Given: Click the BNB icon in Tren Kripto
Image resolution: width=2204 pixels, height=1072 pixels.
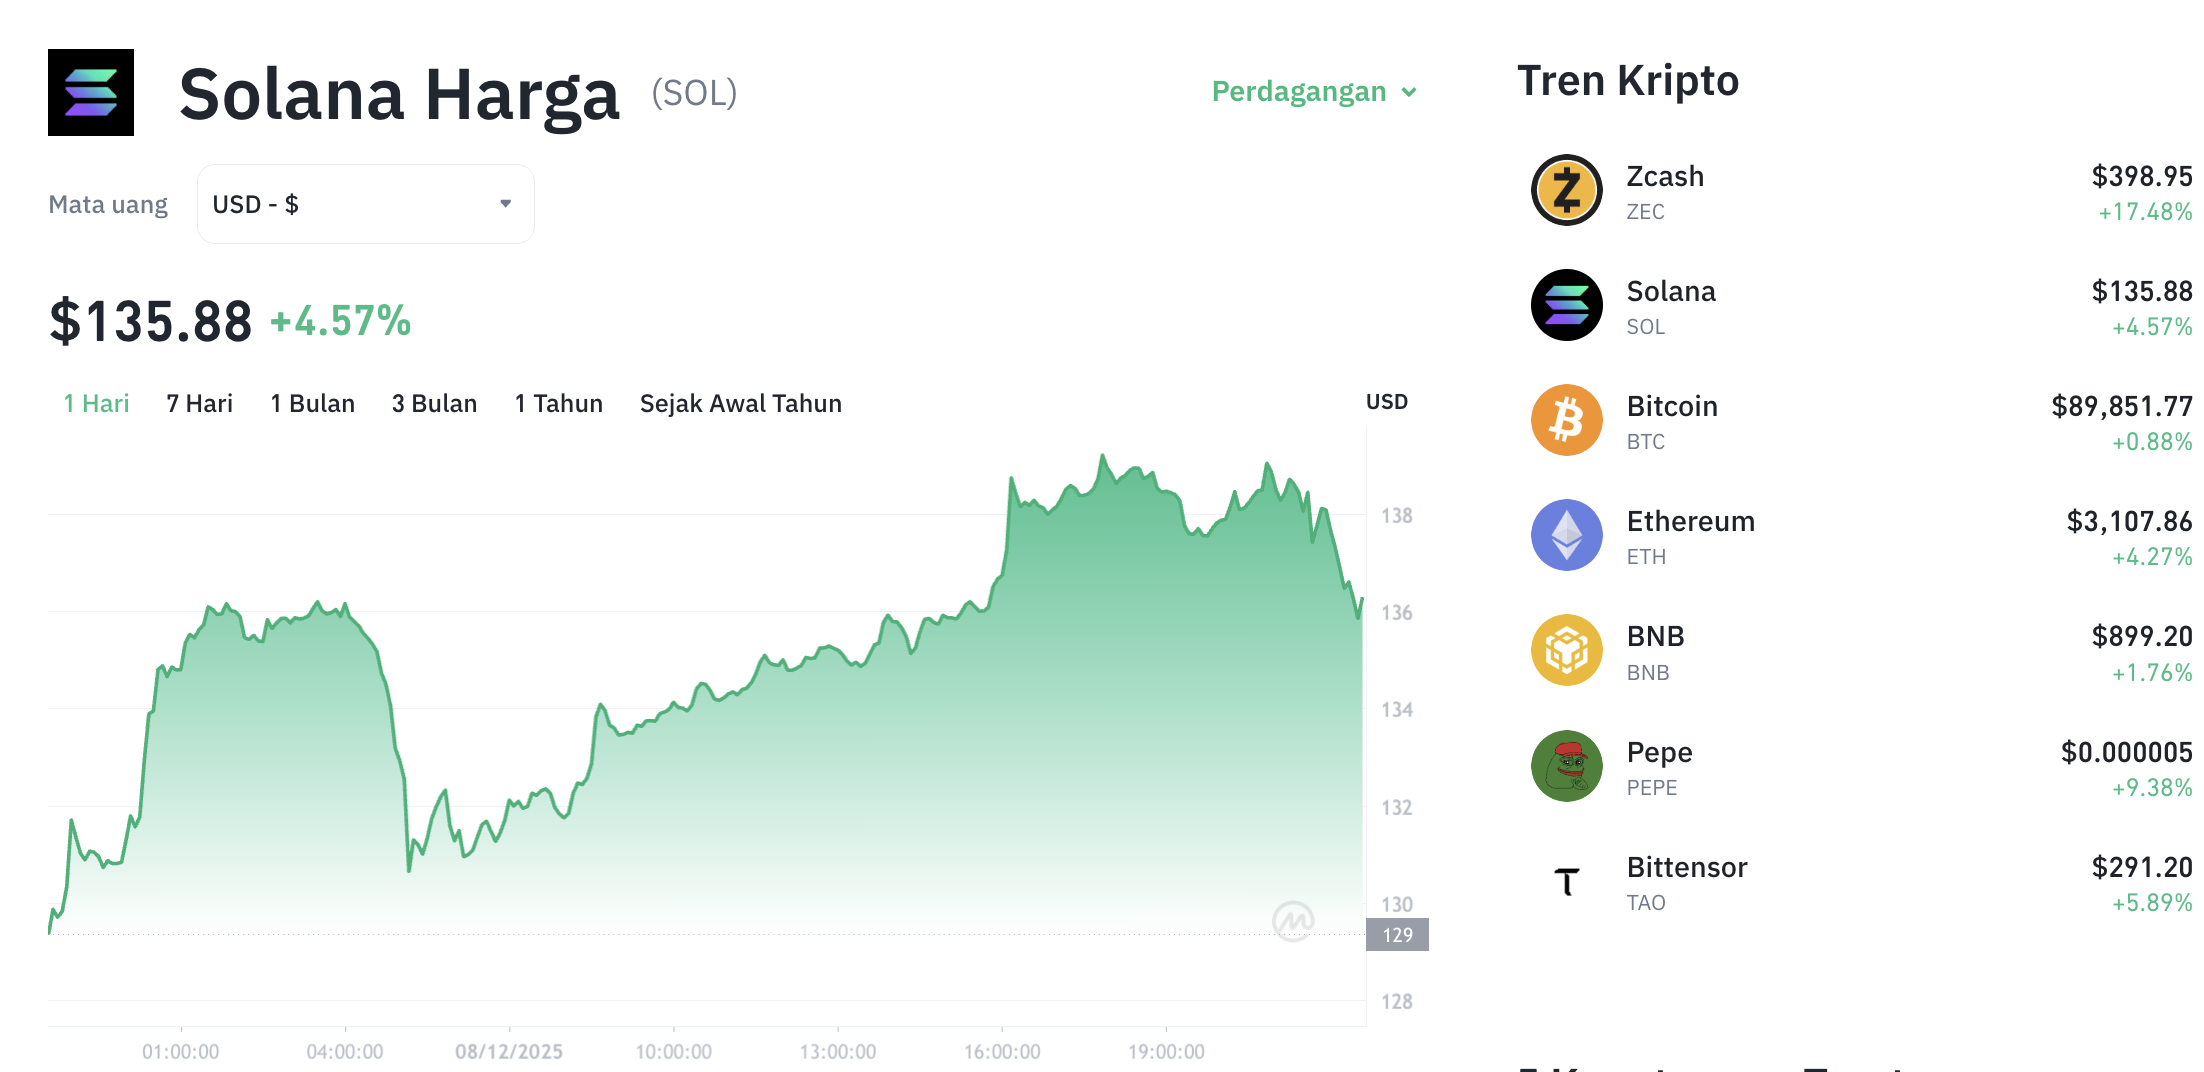Looking at the screenshot, I should tap(1566, 650).
